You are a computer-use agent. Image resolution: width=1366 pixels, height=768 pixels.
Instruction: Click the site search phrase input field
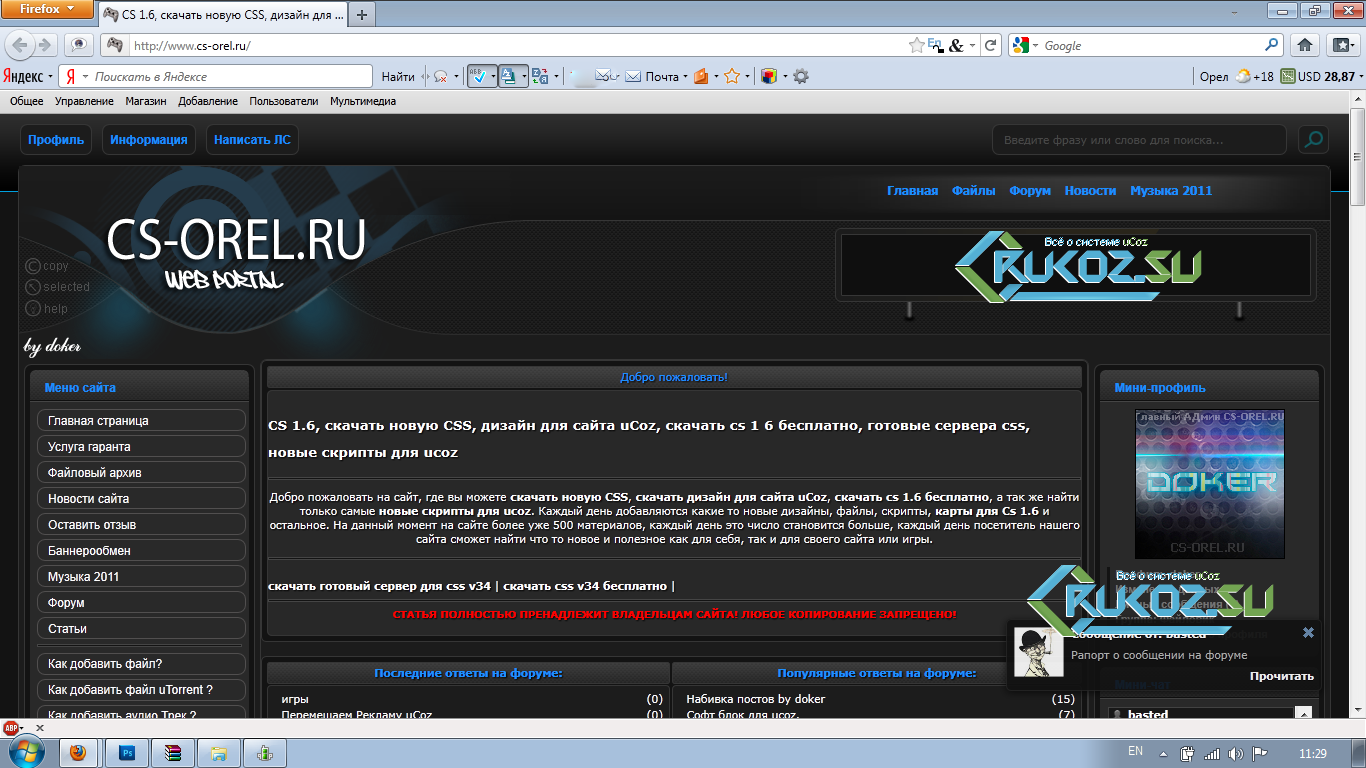[x=1140, y=140]
